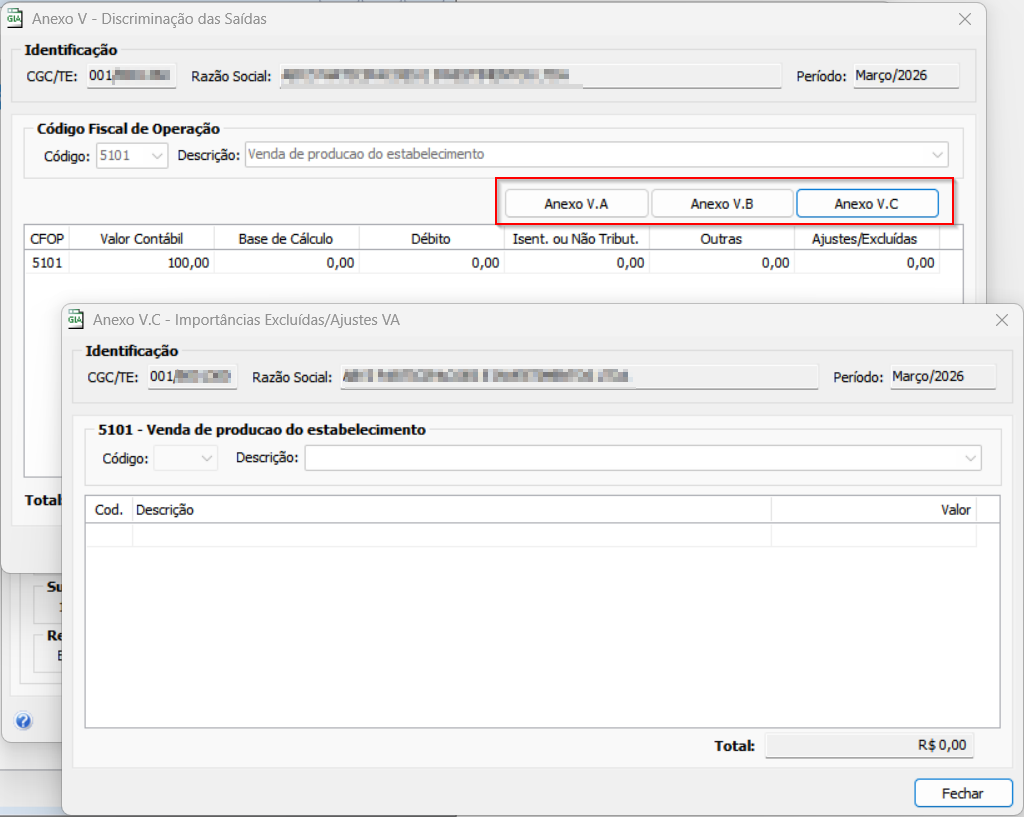Click the Valor Contábil column header
Image resolution: width=1024 pixels, height=817 pixels.
(142, 239)
